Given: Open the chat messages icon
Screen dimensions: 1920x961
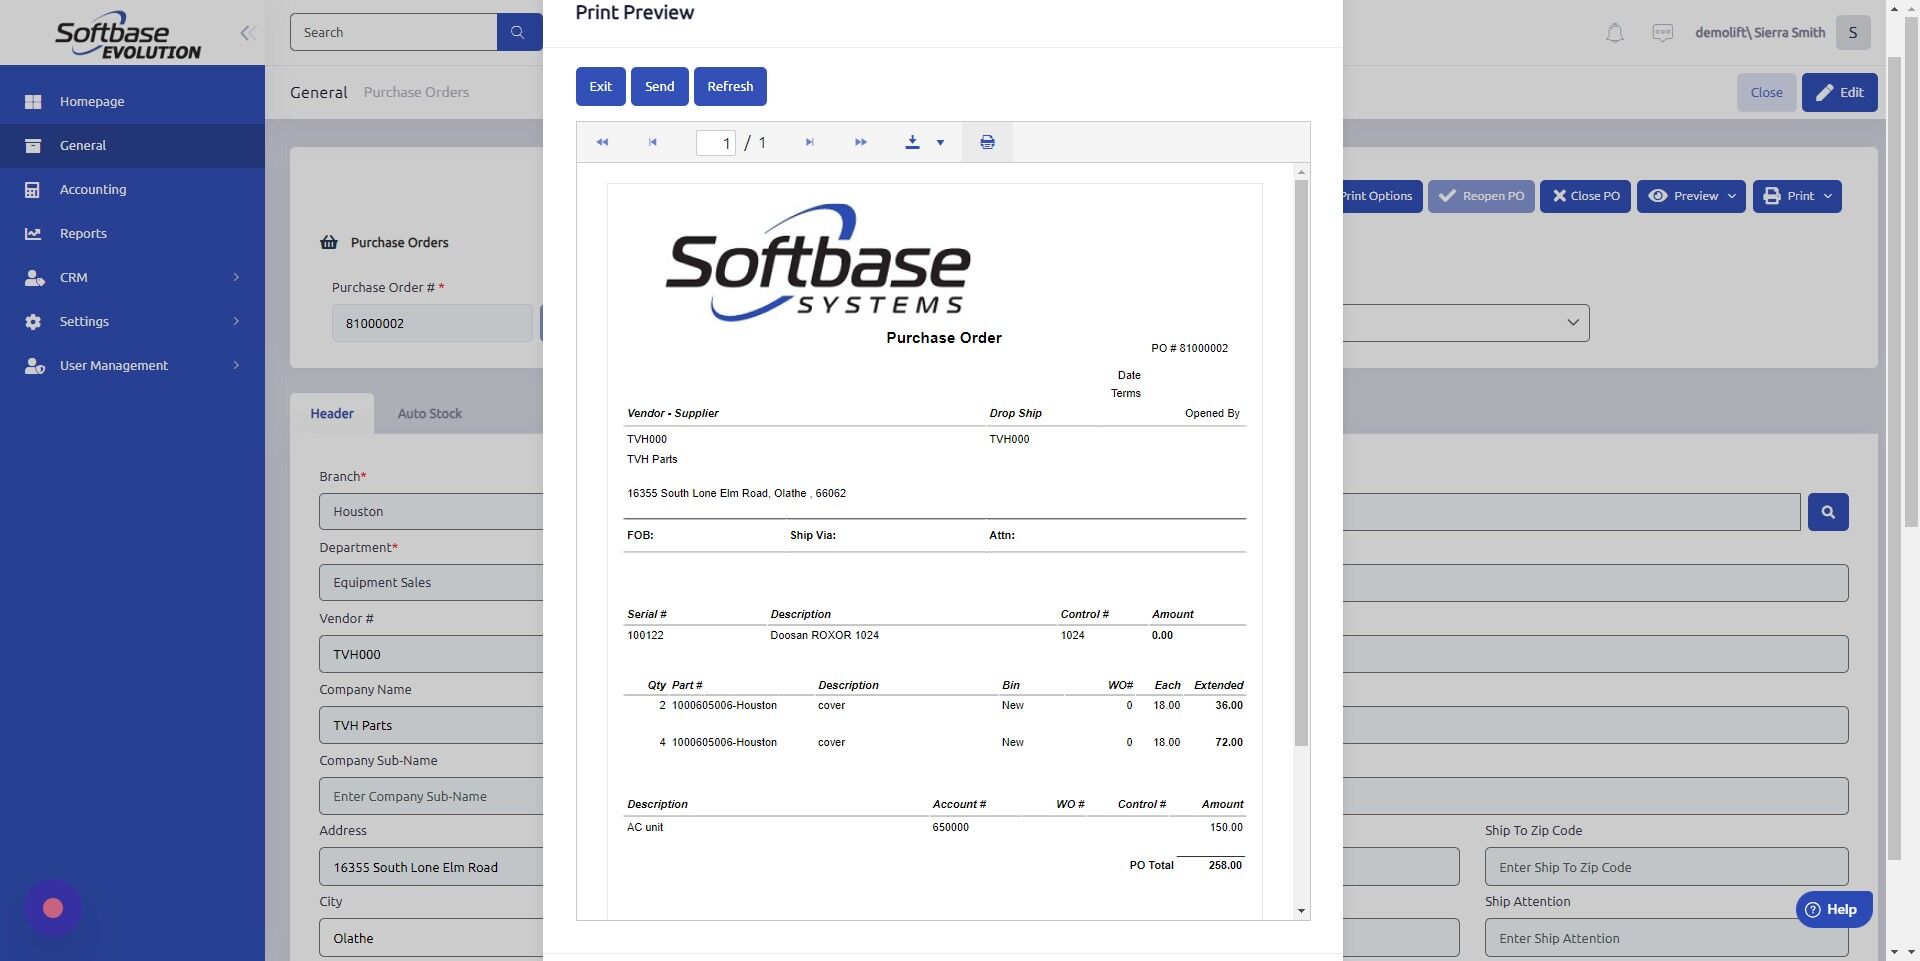Looking at the screenshot, I should tap(1662, 33).
